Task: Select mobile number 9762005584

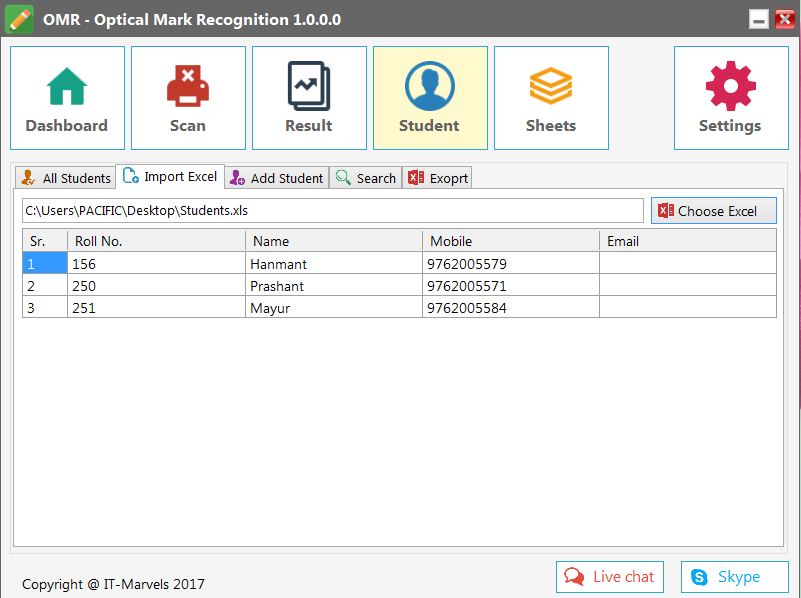Action: pos(511,307)
